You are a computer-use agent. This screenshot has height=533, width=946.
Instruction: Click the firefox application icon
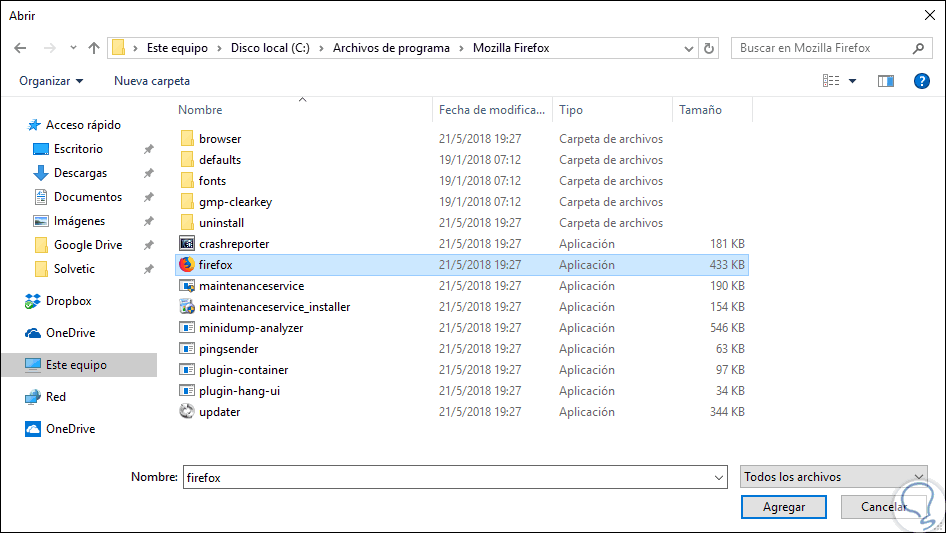coord(186,265)
